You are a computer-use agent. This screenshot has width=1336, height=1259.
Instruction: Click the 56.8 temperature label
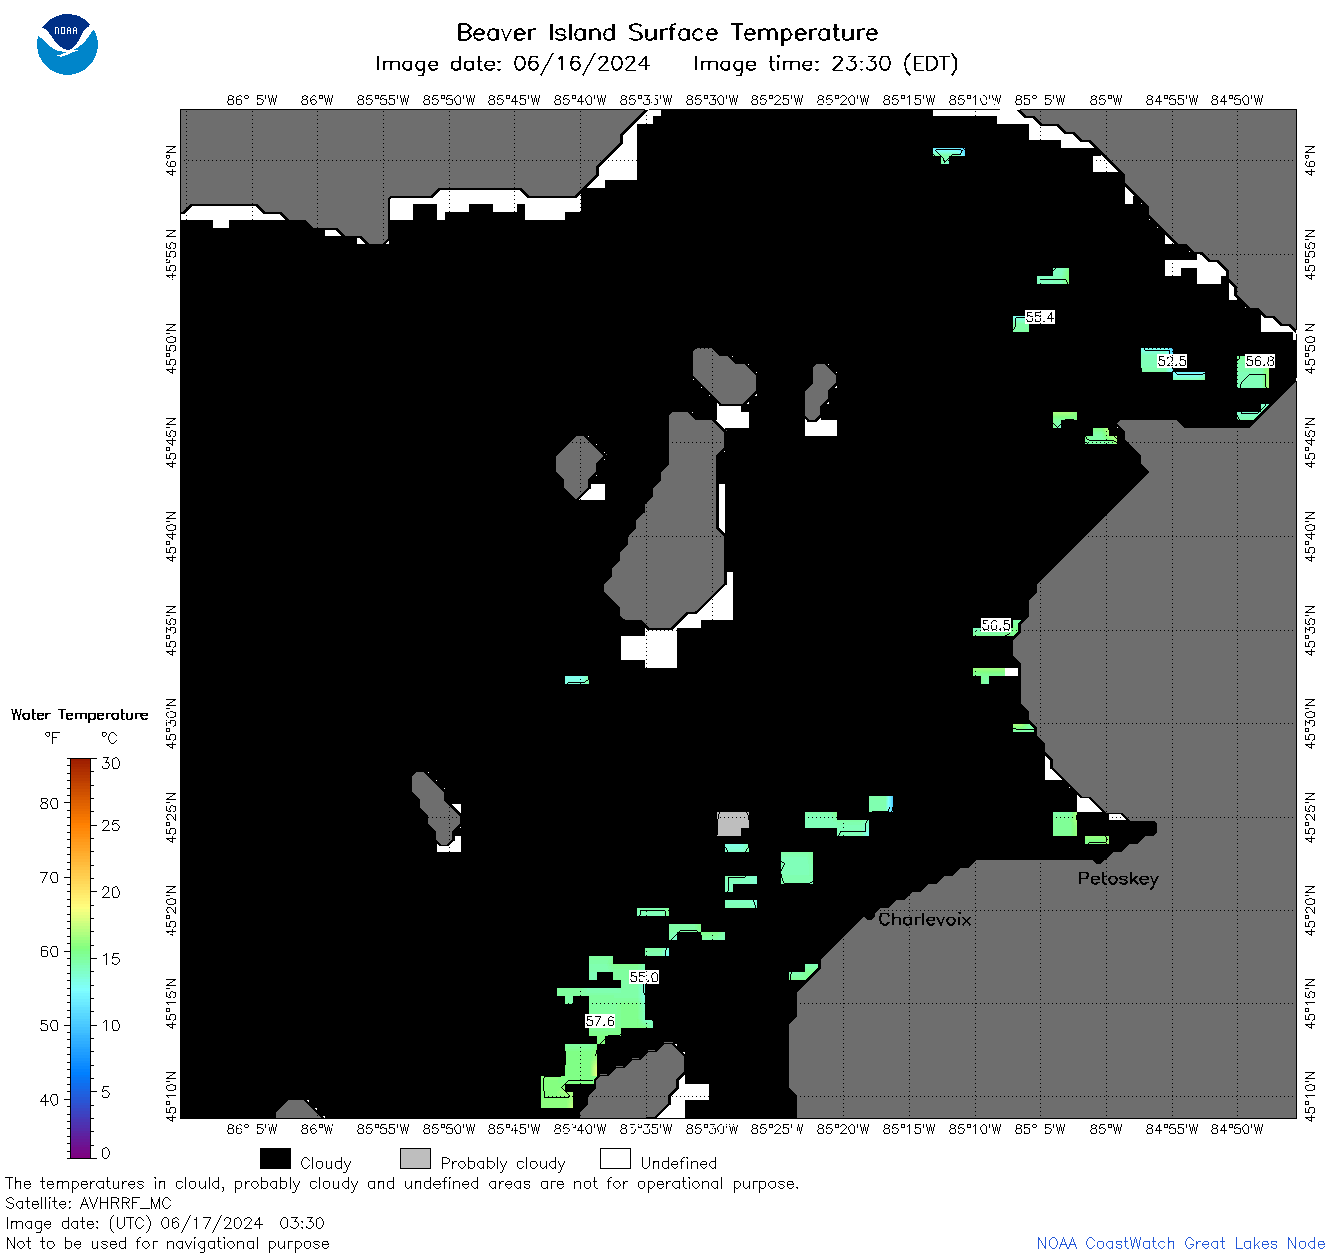1260,361
